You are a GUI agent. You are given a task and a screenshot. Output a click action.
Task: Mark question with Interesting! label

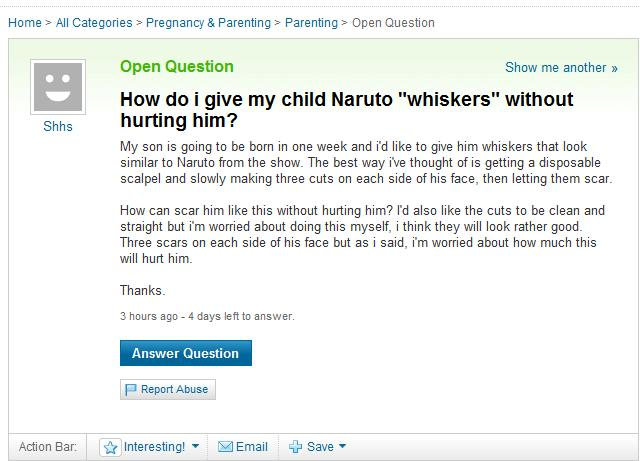[x=154, y=447]
